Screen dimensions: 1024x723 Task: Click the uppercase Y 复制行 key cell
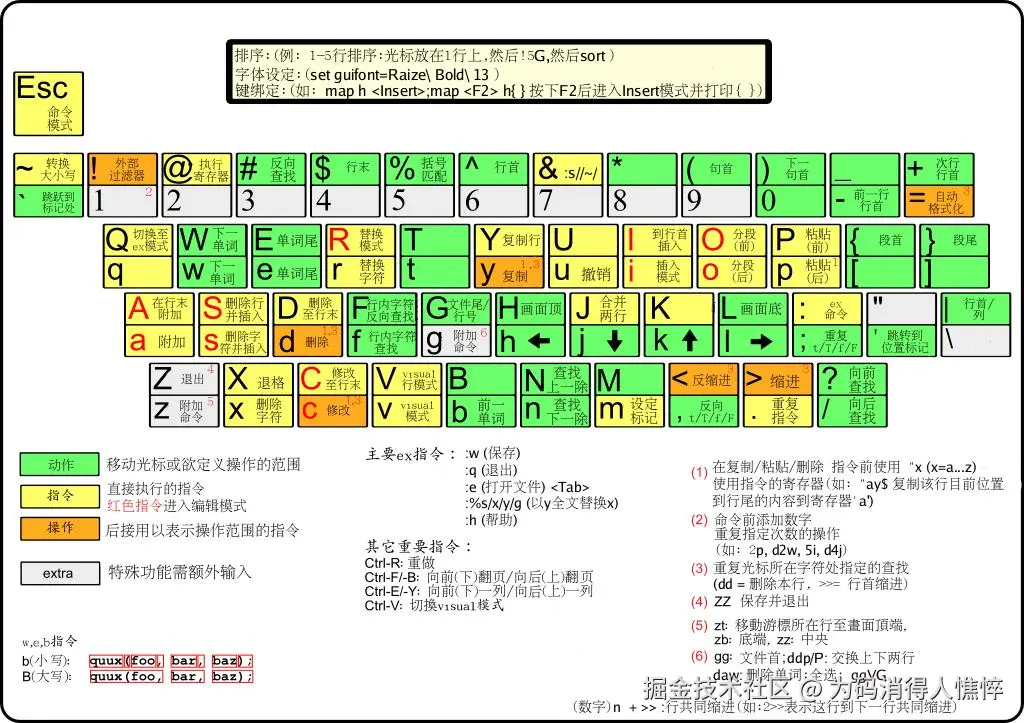(x=509, y=240)
